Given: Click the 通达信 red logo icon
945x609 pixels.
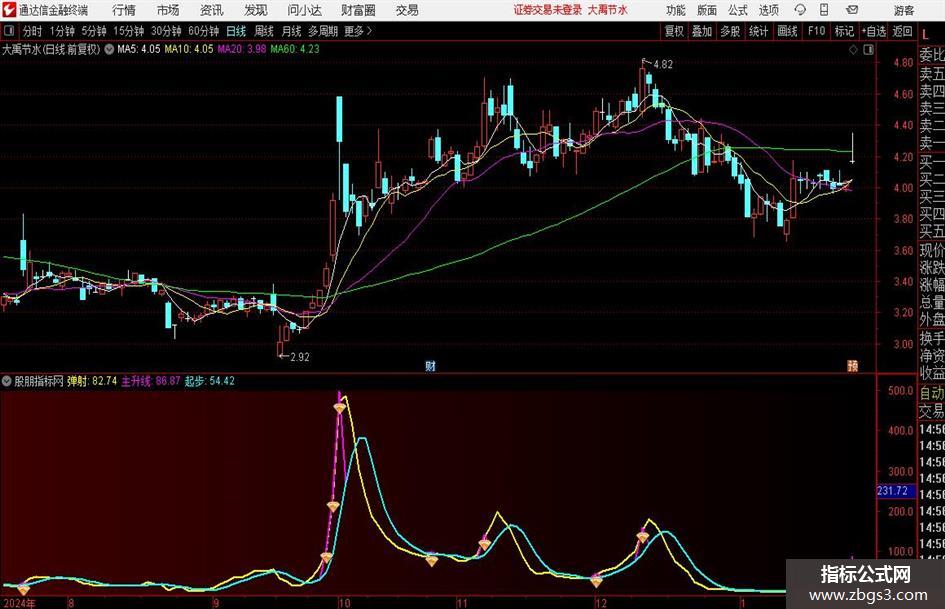Looking at the screenshot, I should [9, 10].
